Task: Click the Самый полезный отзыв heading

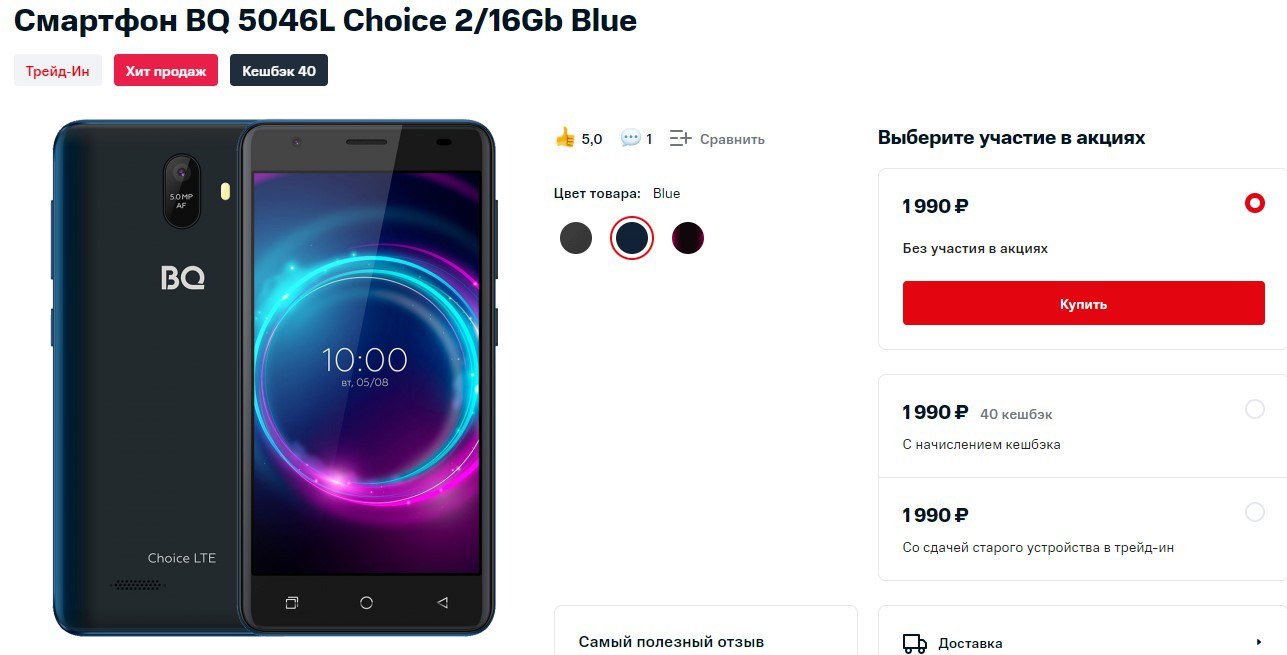Action: [671, 642]
